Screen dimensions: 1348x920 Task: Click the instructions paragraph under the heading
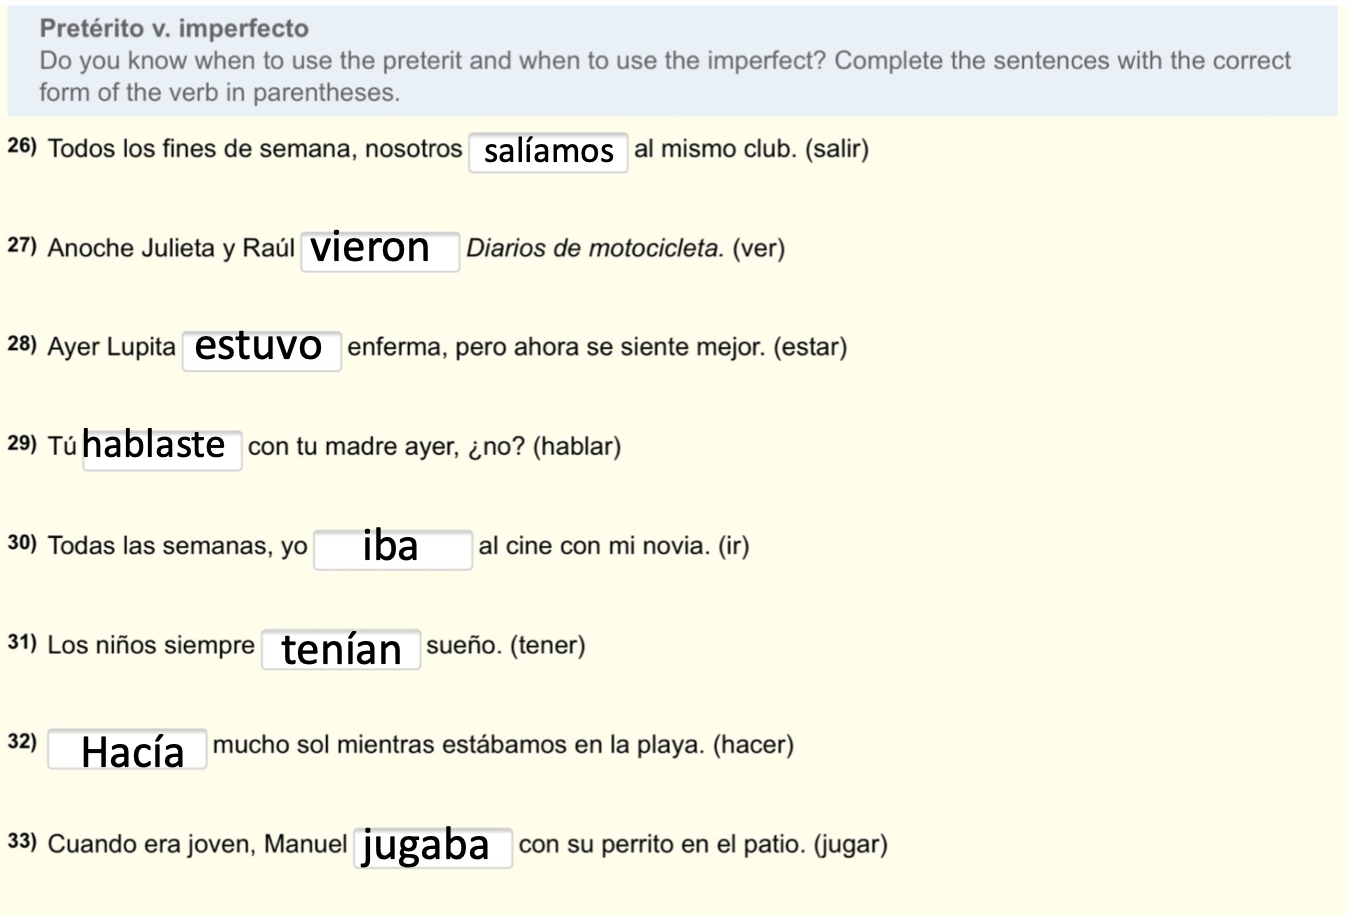pos(664,76)
